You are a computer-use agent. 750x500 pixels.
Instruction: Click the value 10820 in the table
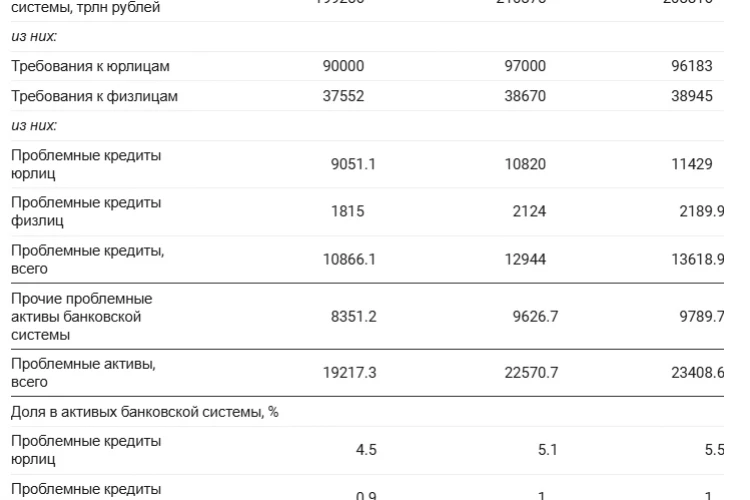click(525, 164)
